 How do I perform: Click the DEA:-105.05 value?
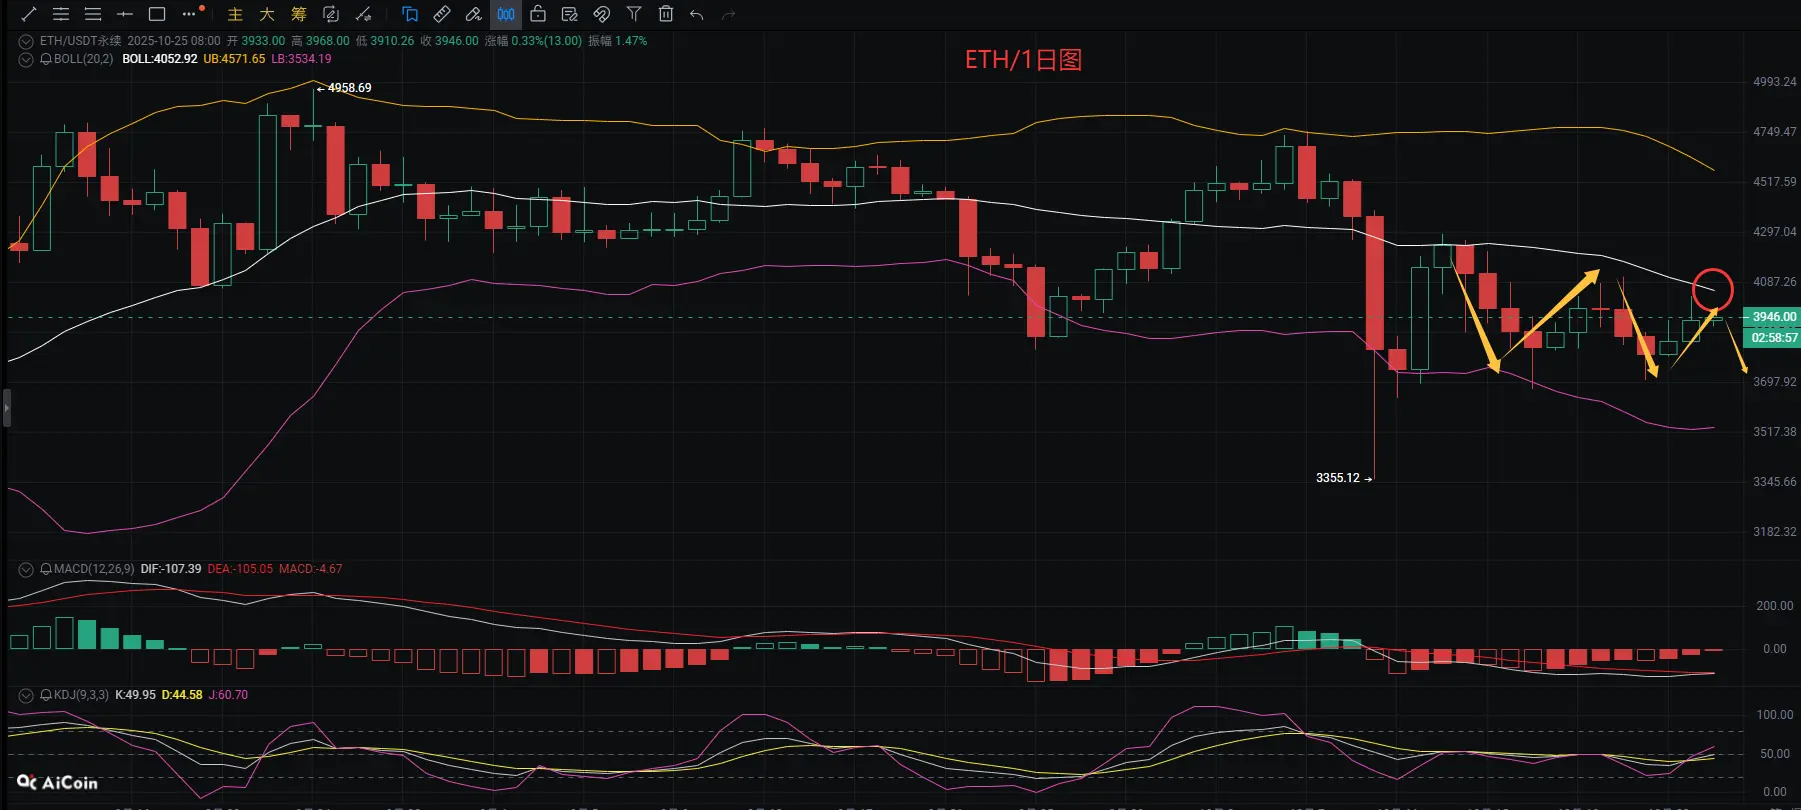(240, 569)
